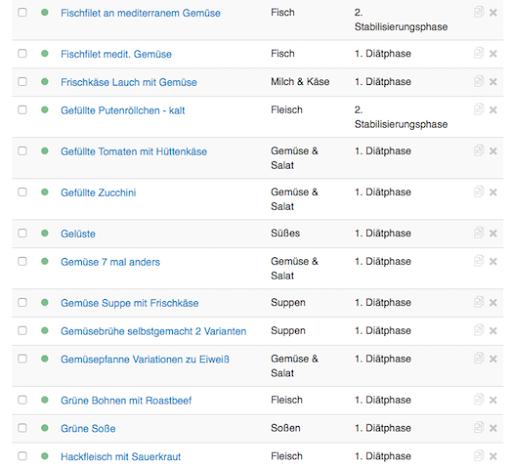Open the Hackfleisch mit Sauerkraut link

121,456
